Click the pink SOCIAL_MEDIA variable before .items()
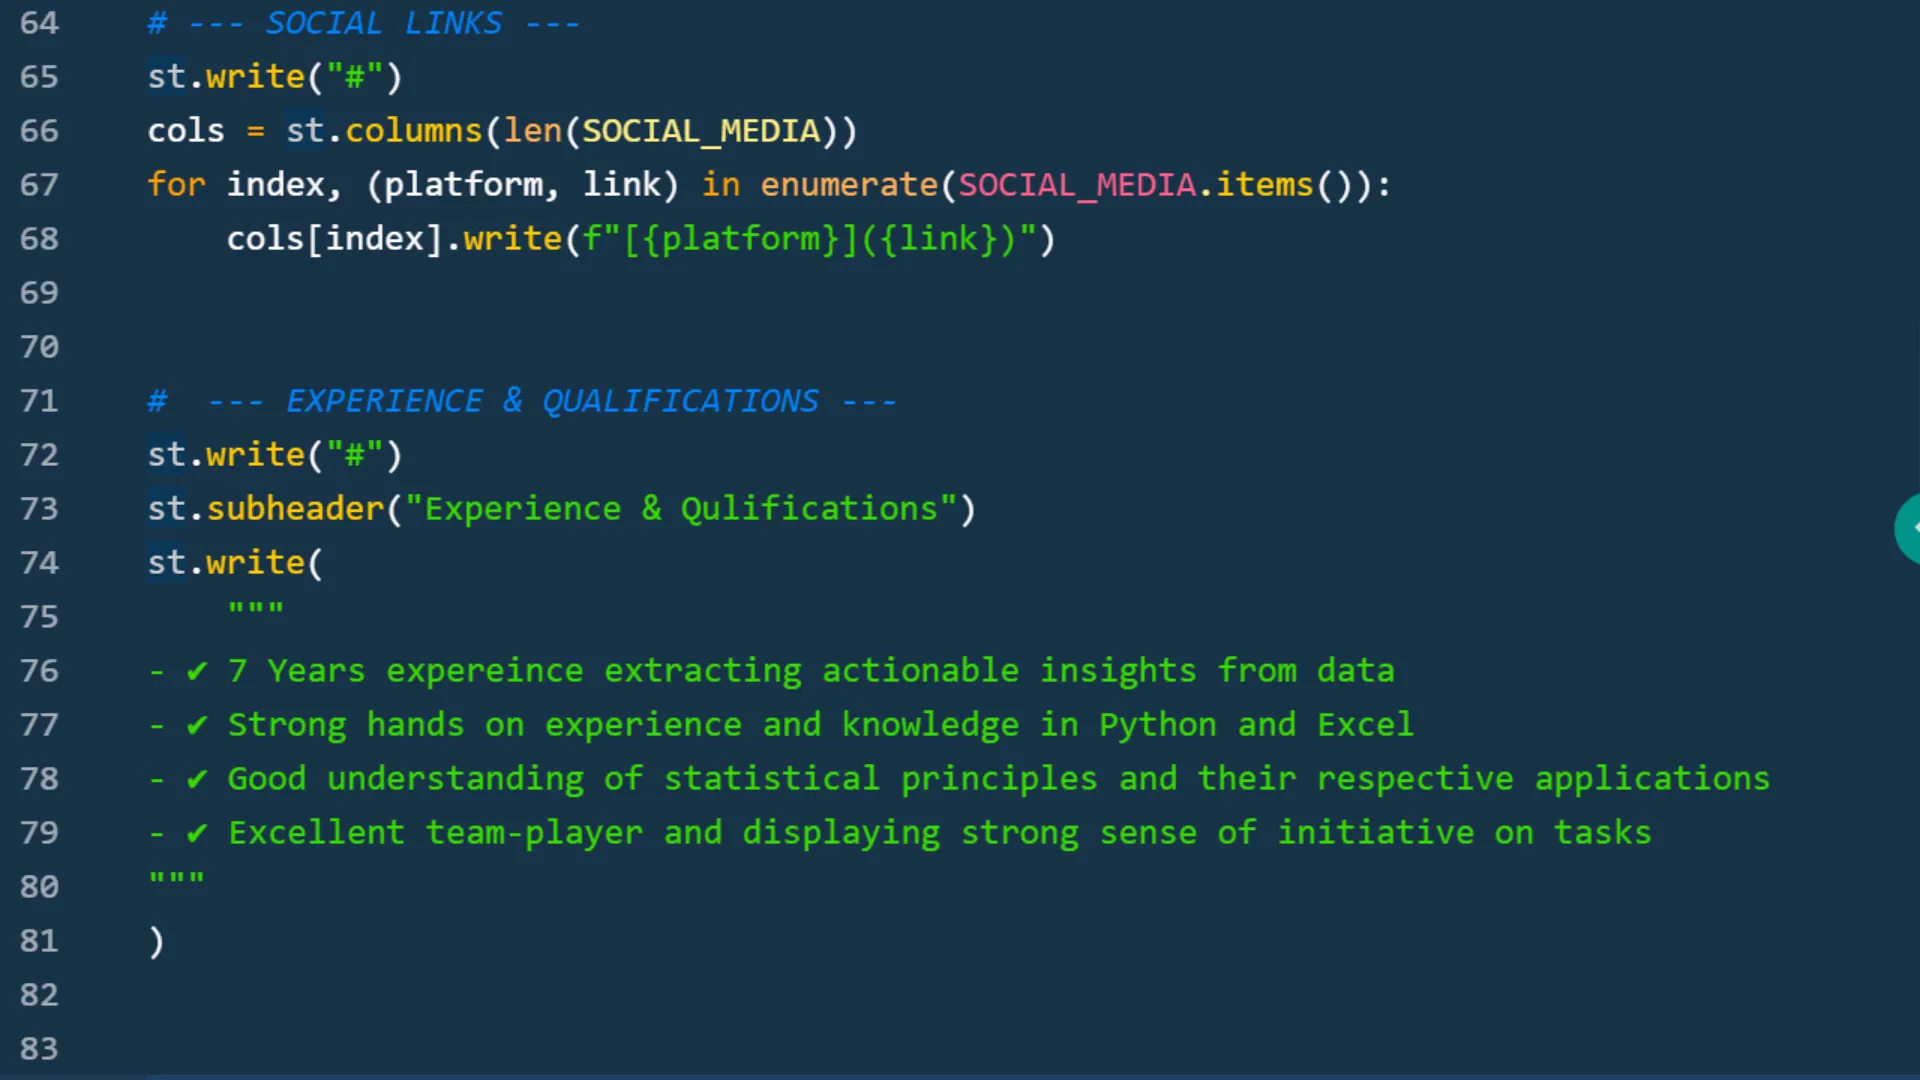The height and width of the screenshot is (1080, 1920). coord(1077,185)
